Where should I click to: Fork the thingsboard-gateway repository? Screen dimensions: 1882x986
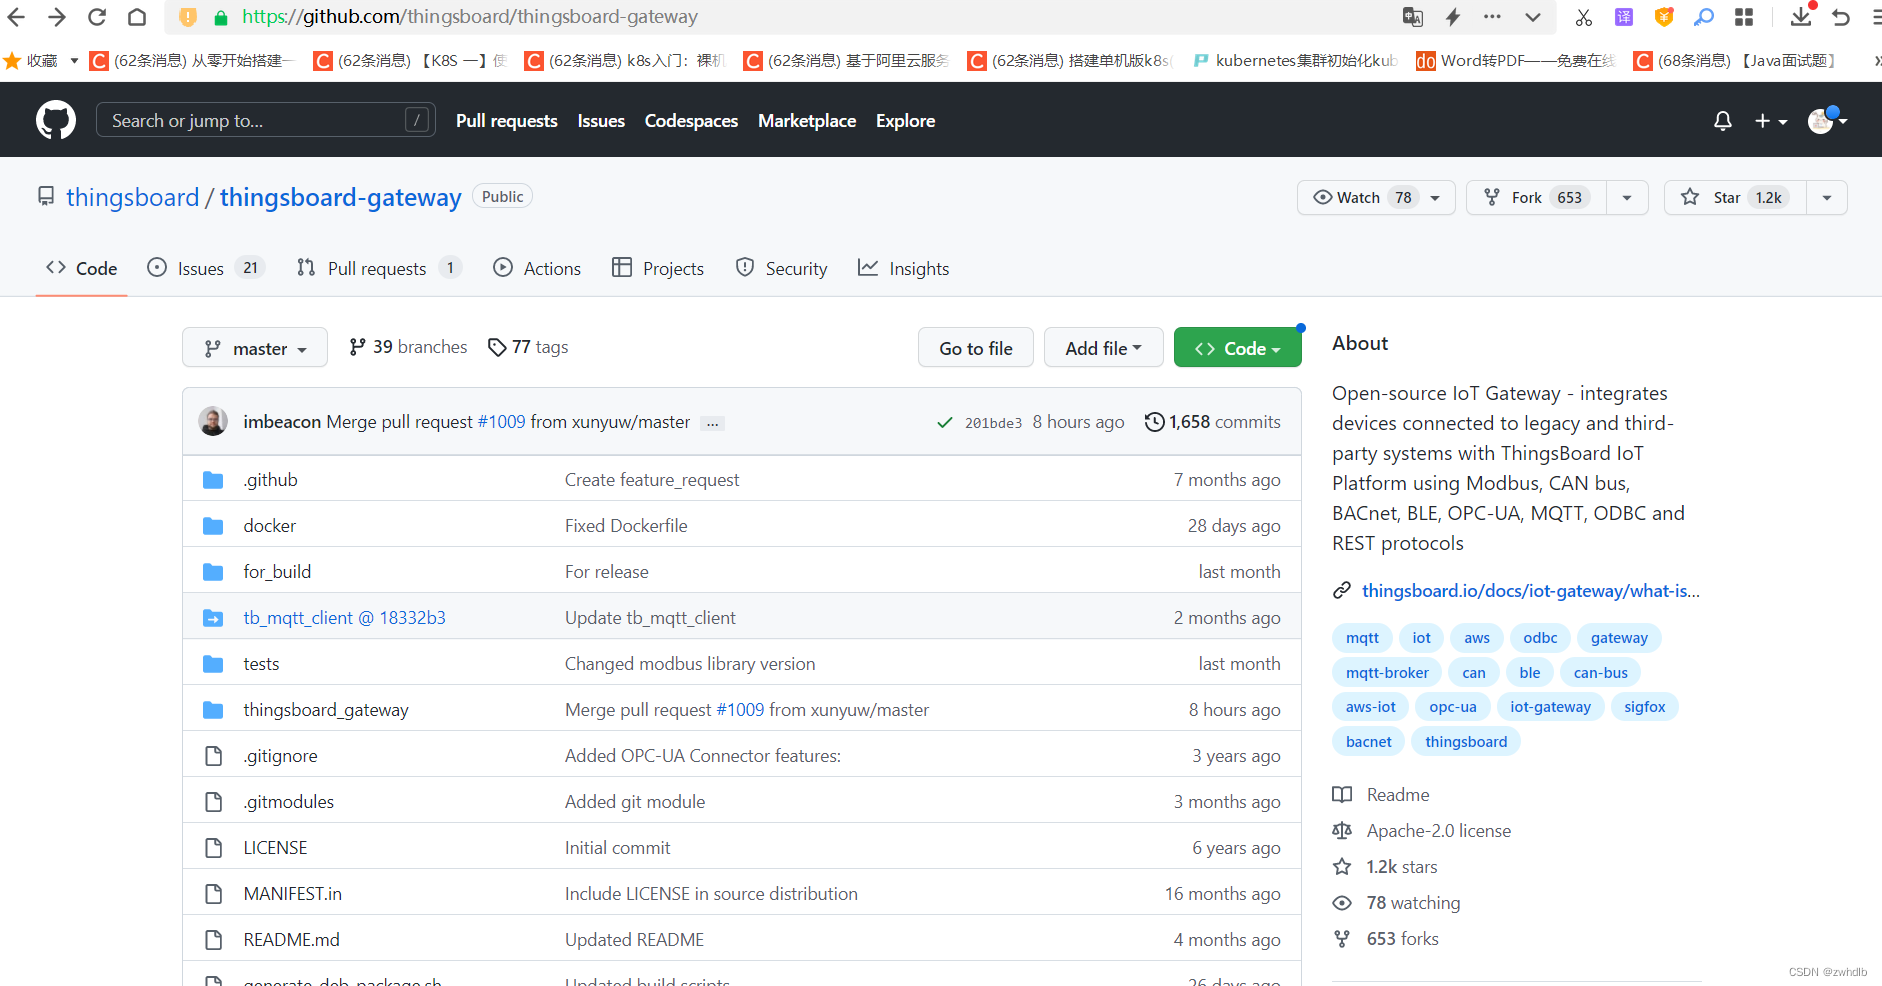pyautogui.click(x=1536, y=198)
